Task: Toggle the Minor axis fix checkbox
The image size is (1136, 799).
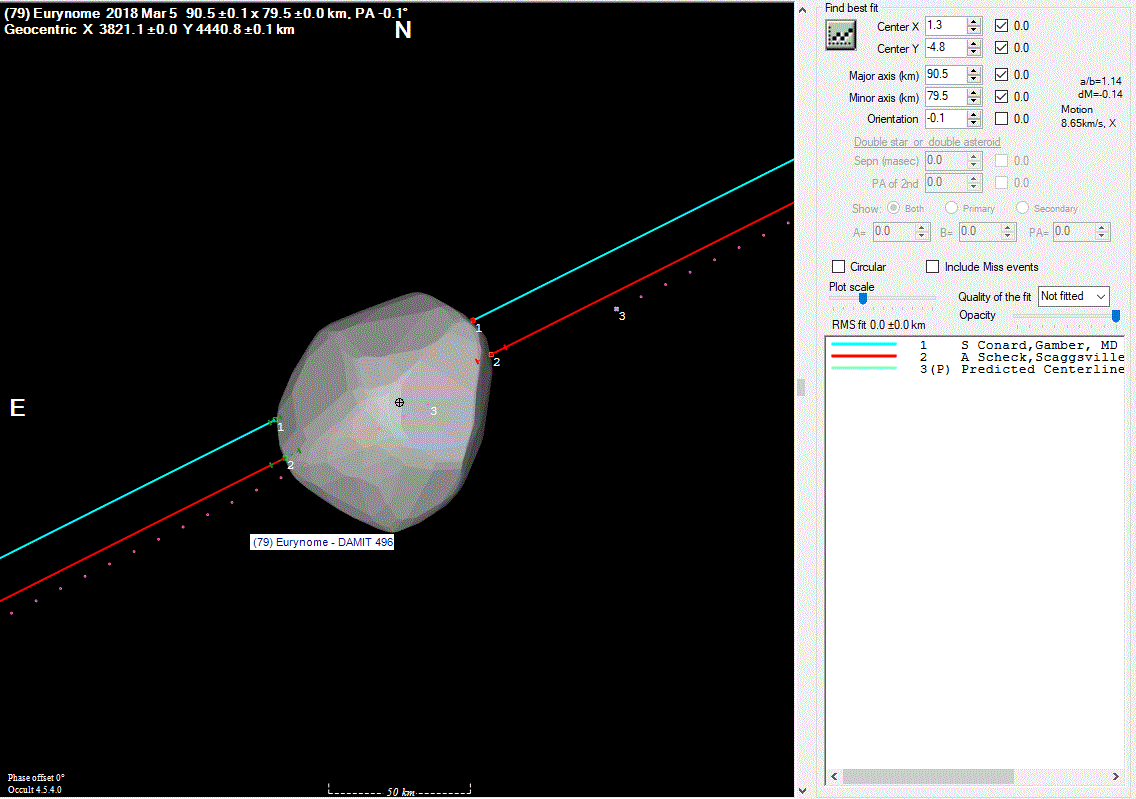Action: pos(1001,96)
